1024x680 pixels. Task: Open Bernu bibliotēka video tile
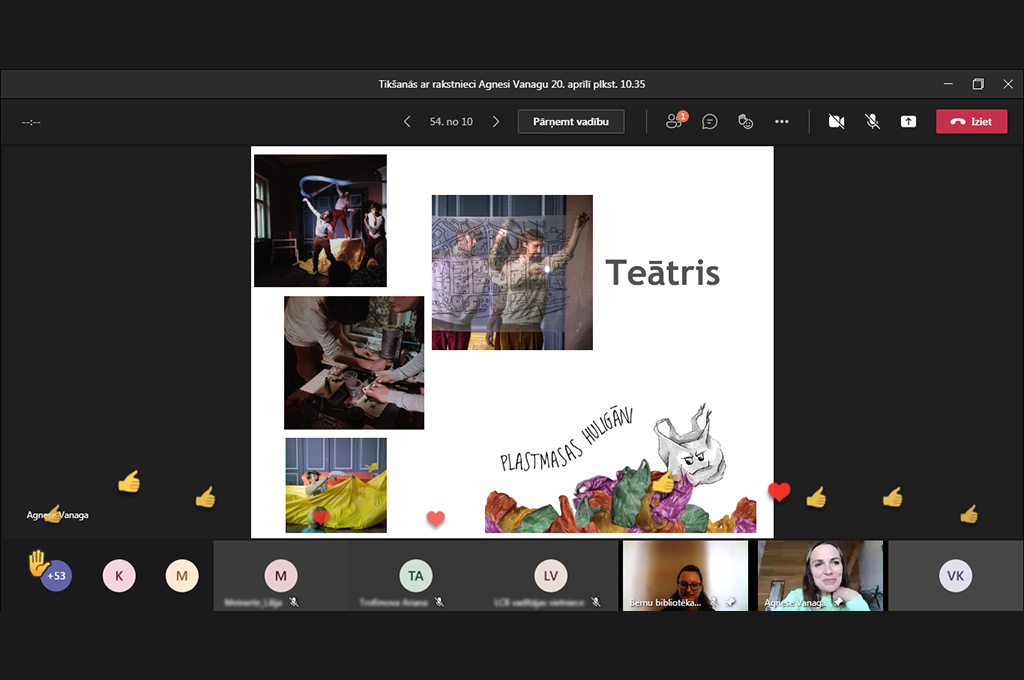click(x=685, y=575)
